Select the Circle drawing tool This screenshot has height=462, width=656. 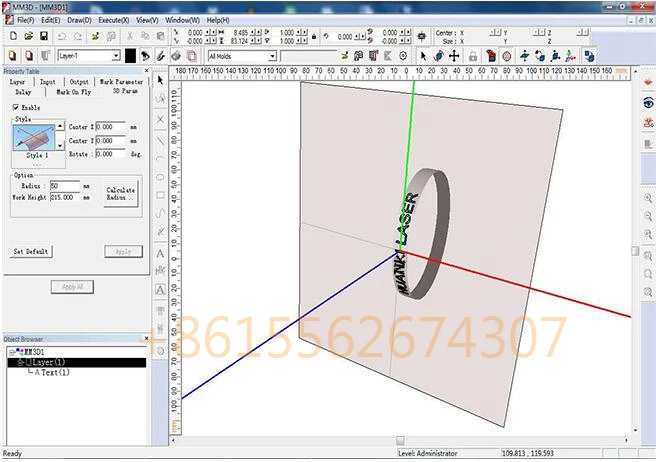click(x=160, y=176)
